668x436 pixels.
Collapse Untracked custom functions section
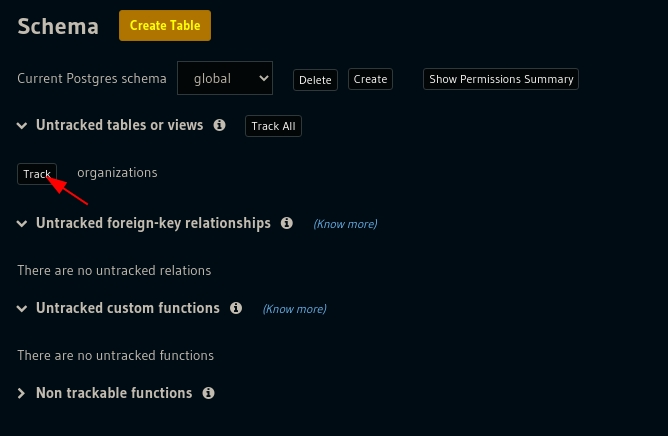point(22,309)
